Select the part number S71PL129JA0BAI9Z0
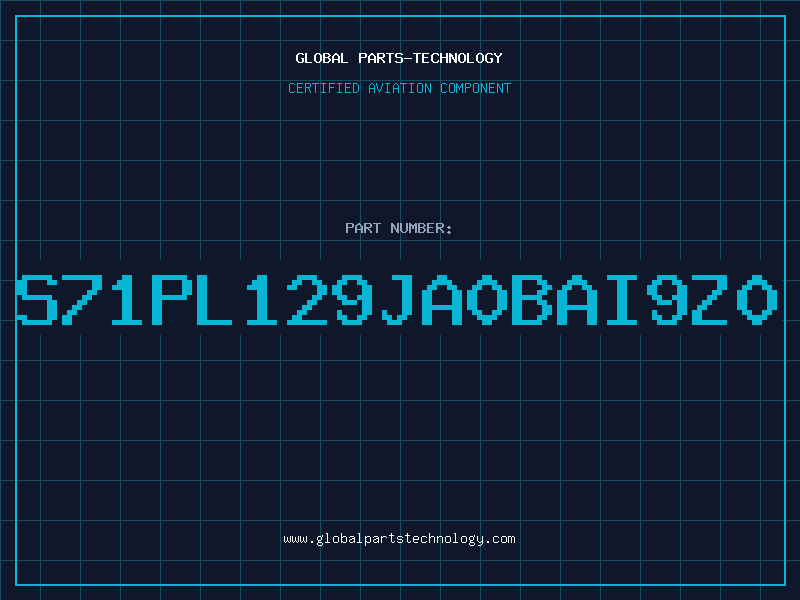The image size is (800, 600). [x=397, y=299]
